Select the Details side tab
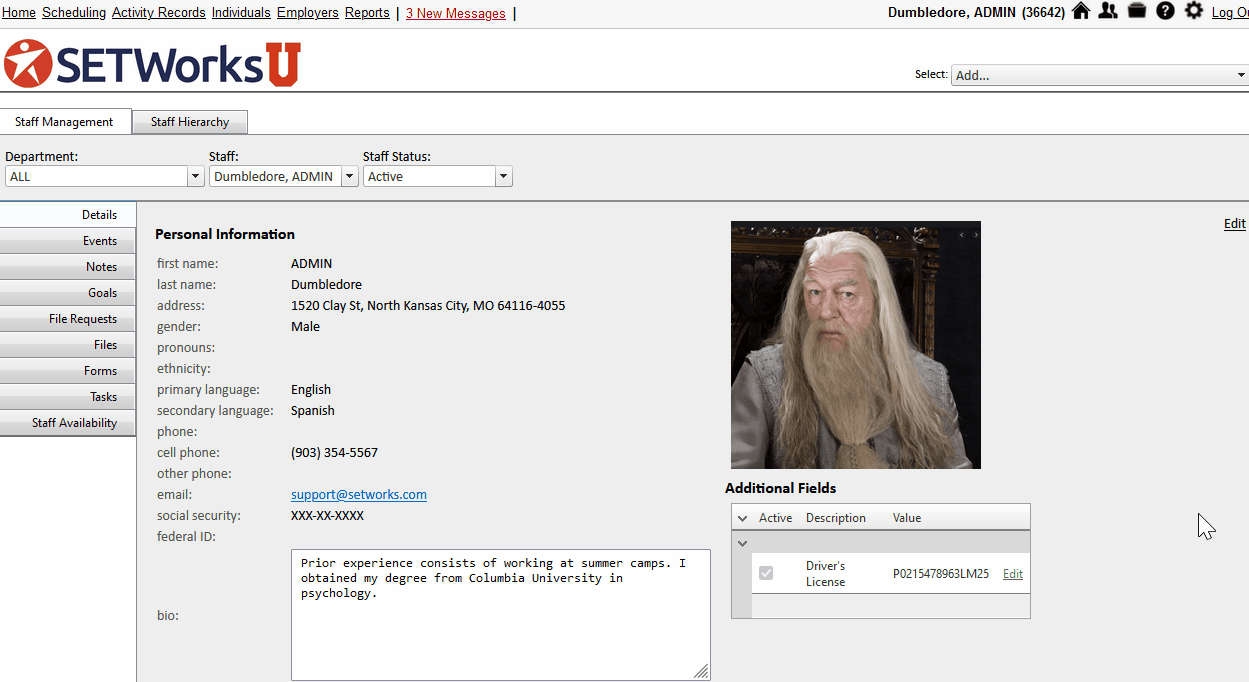The image size is (1249, 682). point(68,215)
